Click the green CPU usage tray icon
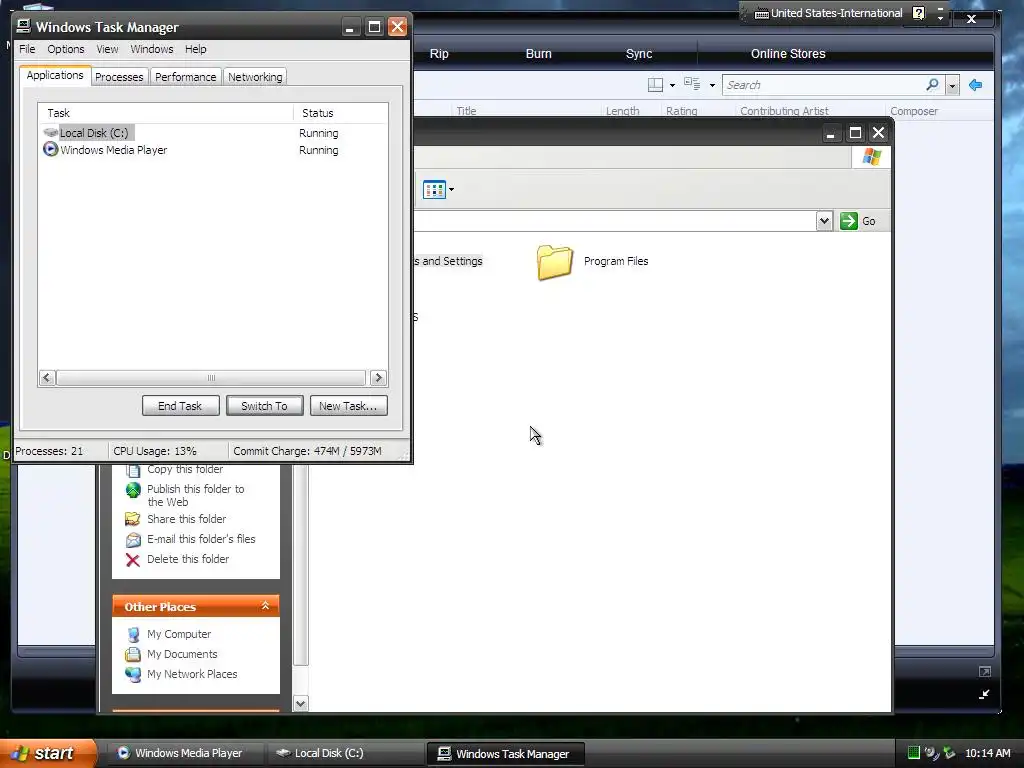1024x768 pixels. [x=914, y=753]
